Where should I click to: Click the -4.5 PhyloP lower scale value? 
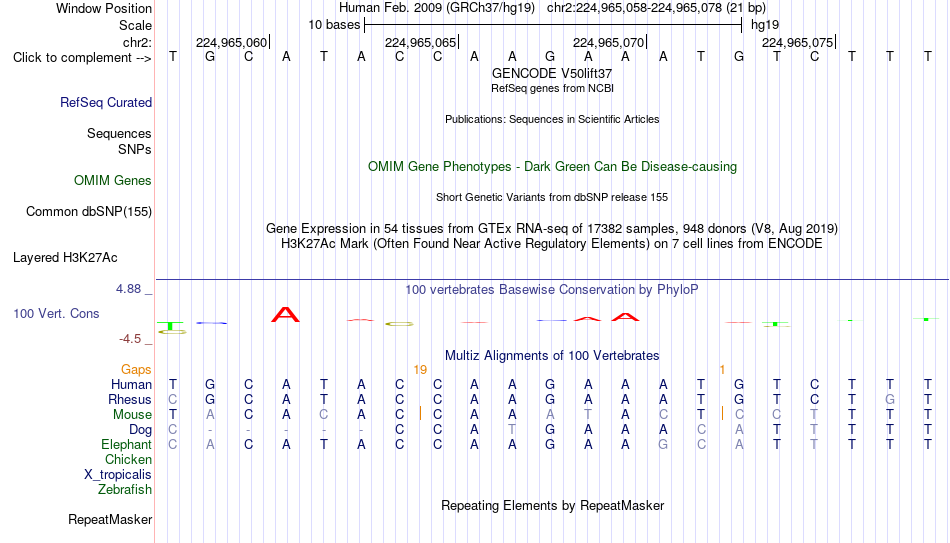pos(130,339)
